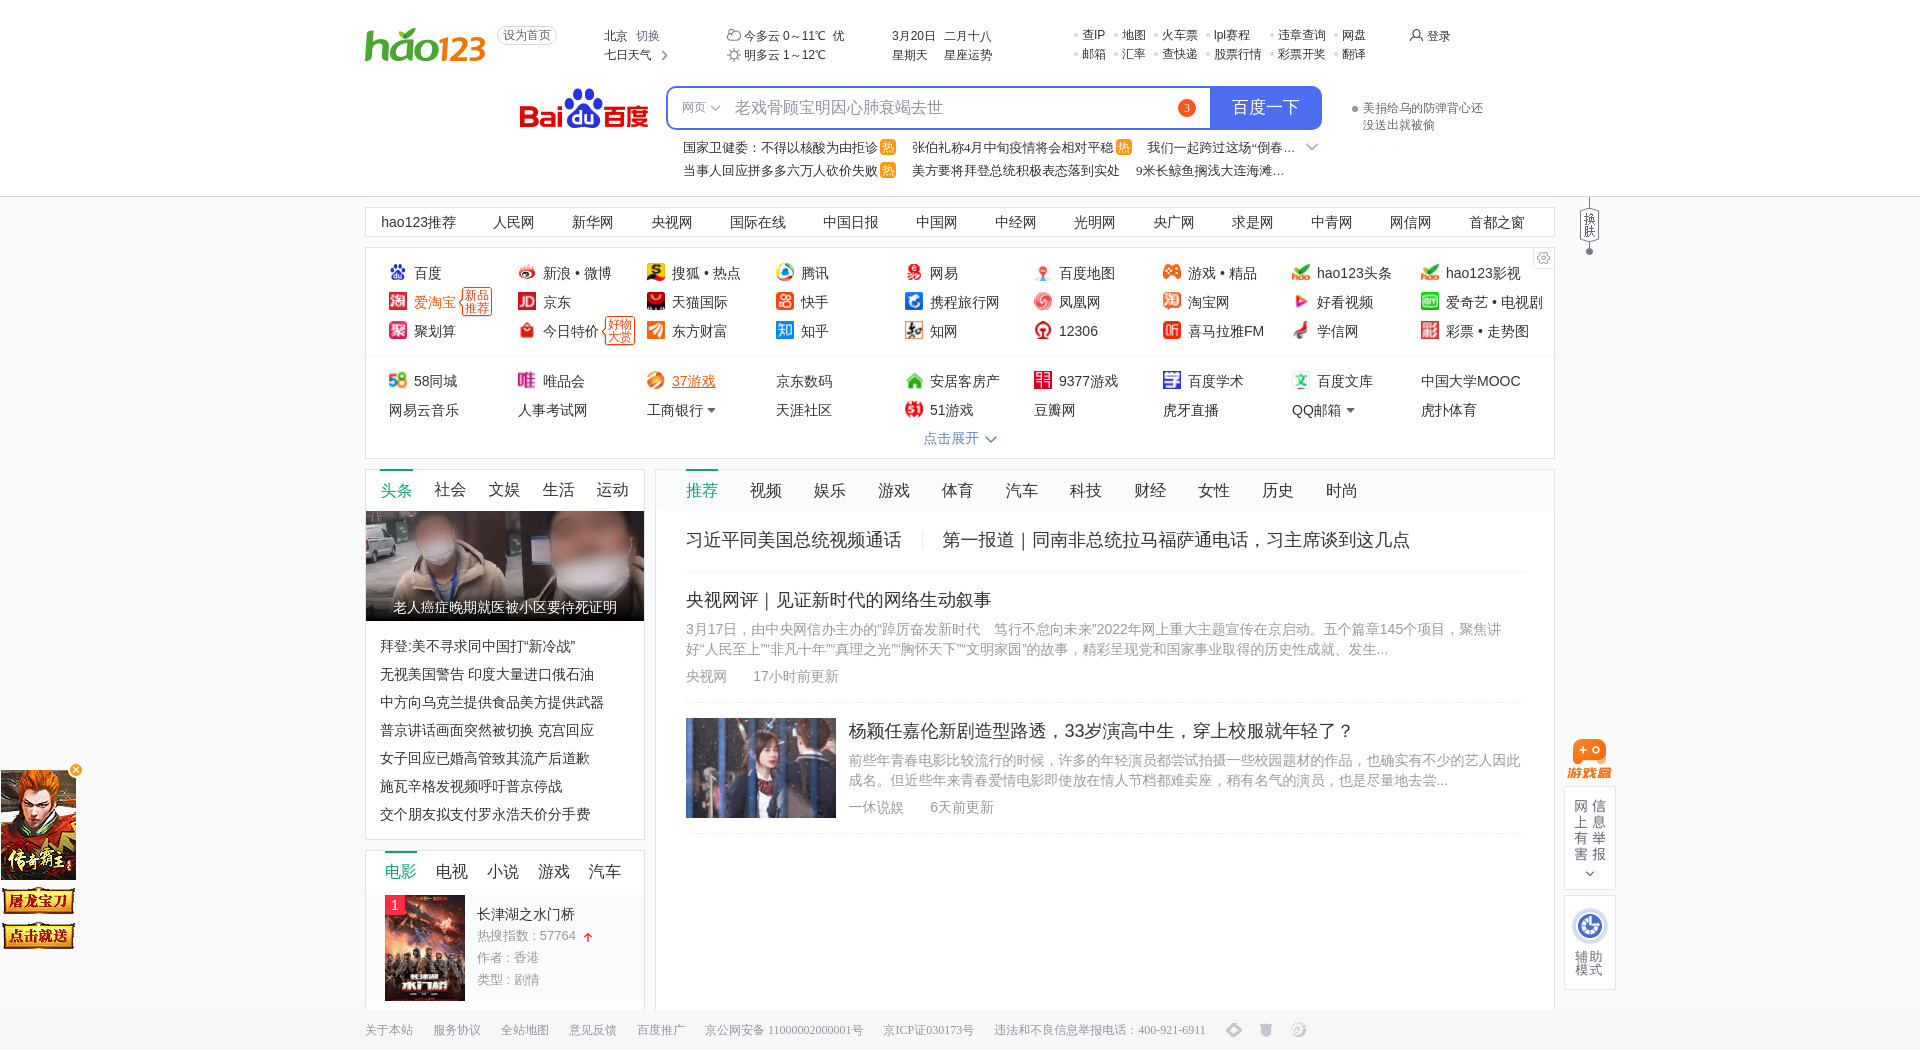Screen dimensions: 1920x1050
Task: Open the 人民网 link
Action: (514, 222)
